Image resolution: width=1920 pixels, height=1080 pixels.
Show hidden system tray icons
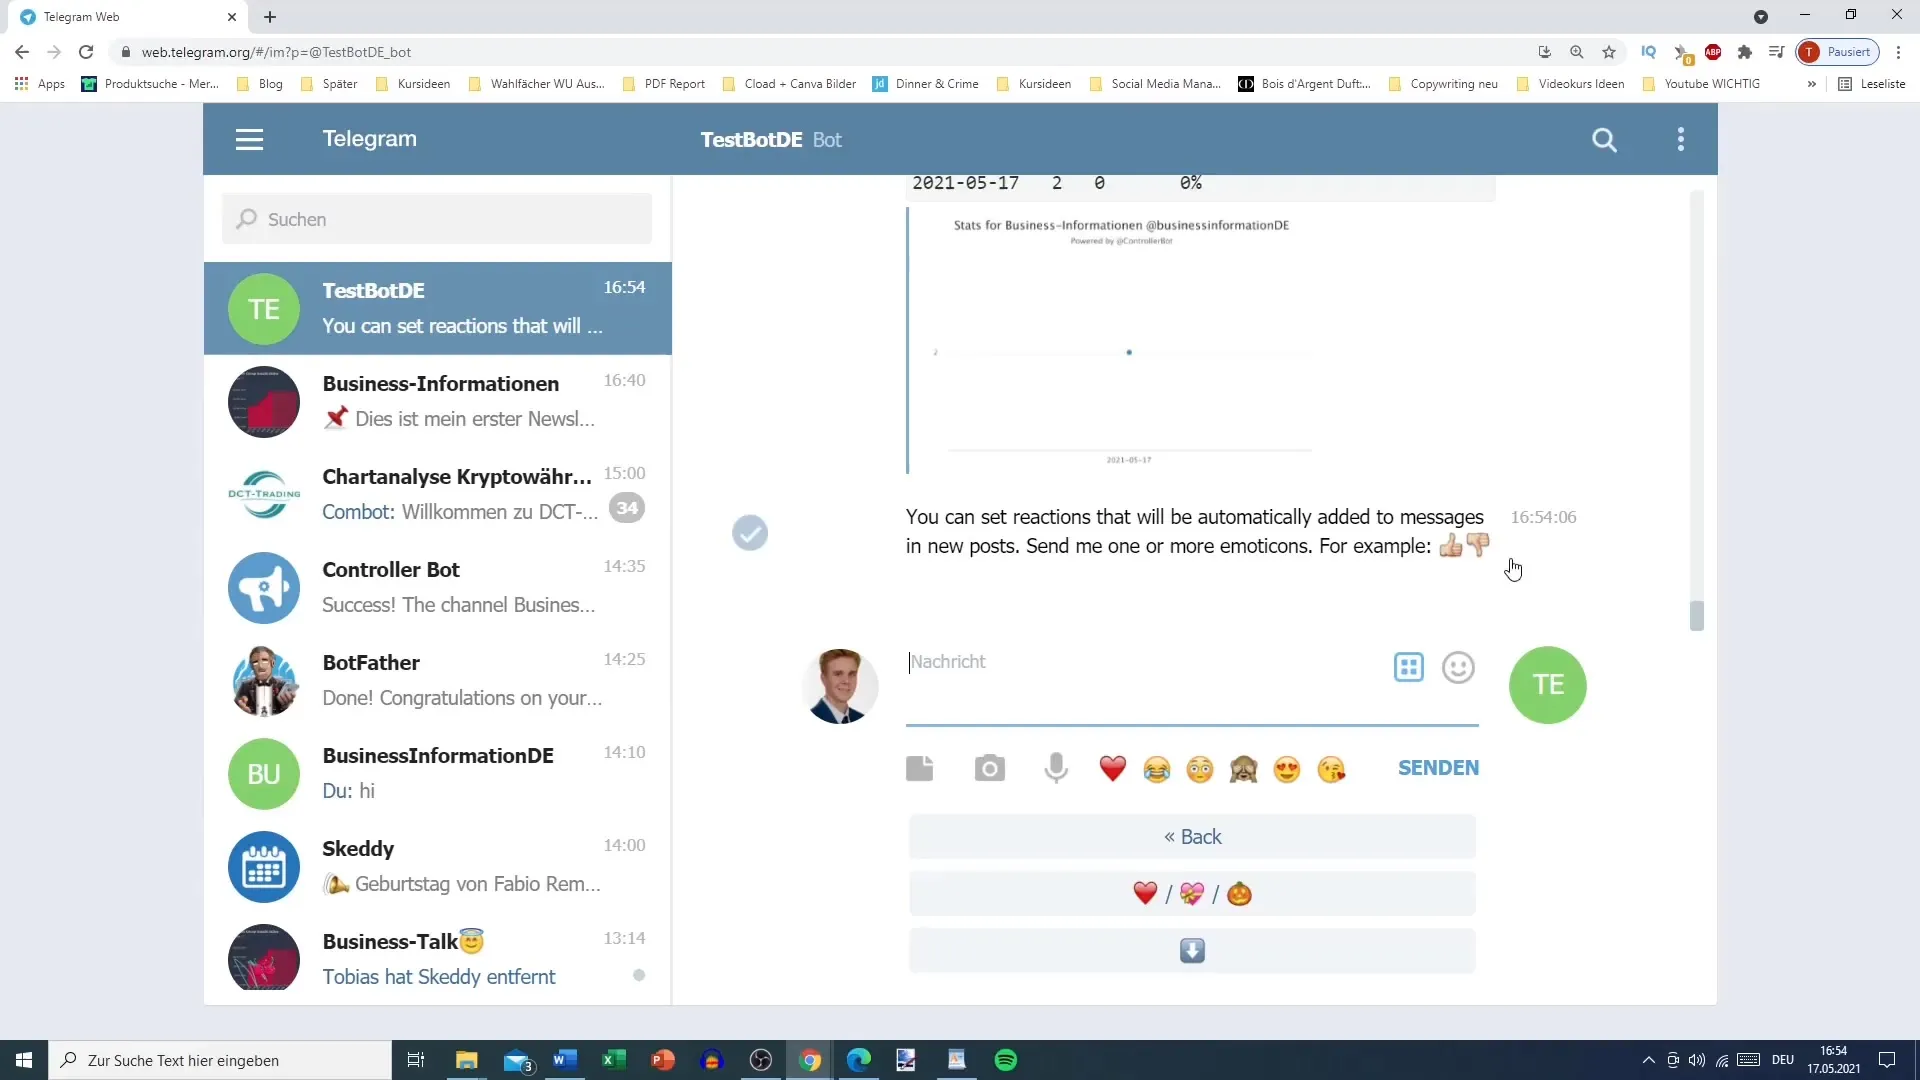click(1648, 1060)
